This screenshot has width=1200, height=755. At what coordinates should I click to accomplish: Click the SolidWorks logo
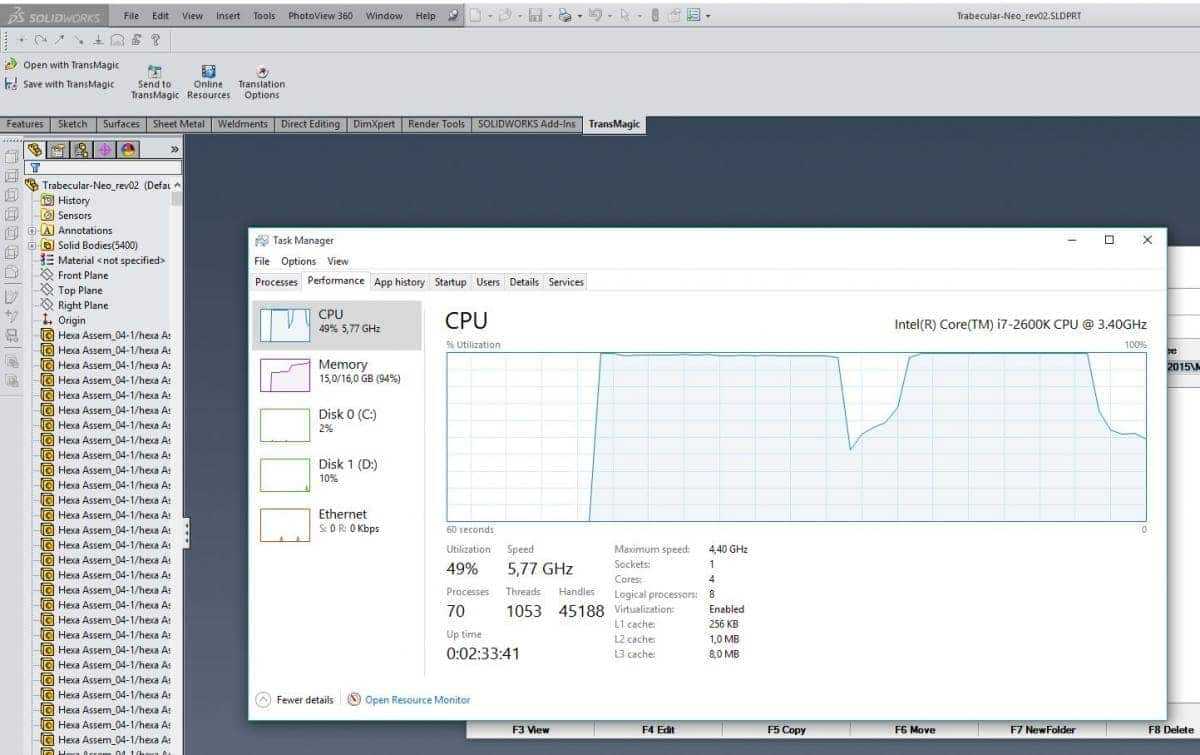(x=55, y=16)
